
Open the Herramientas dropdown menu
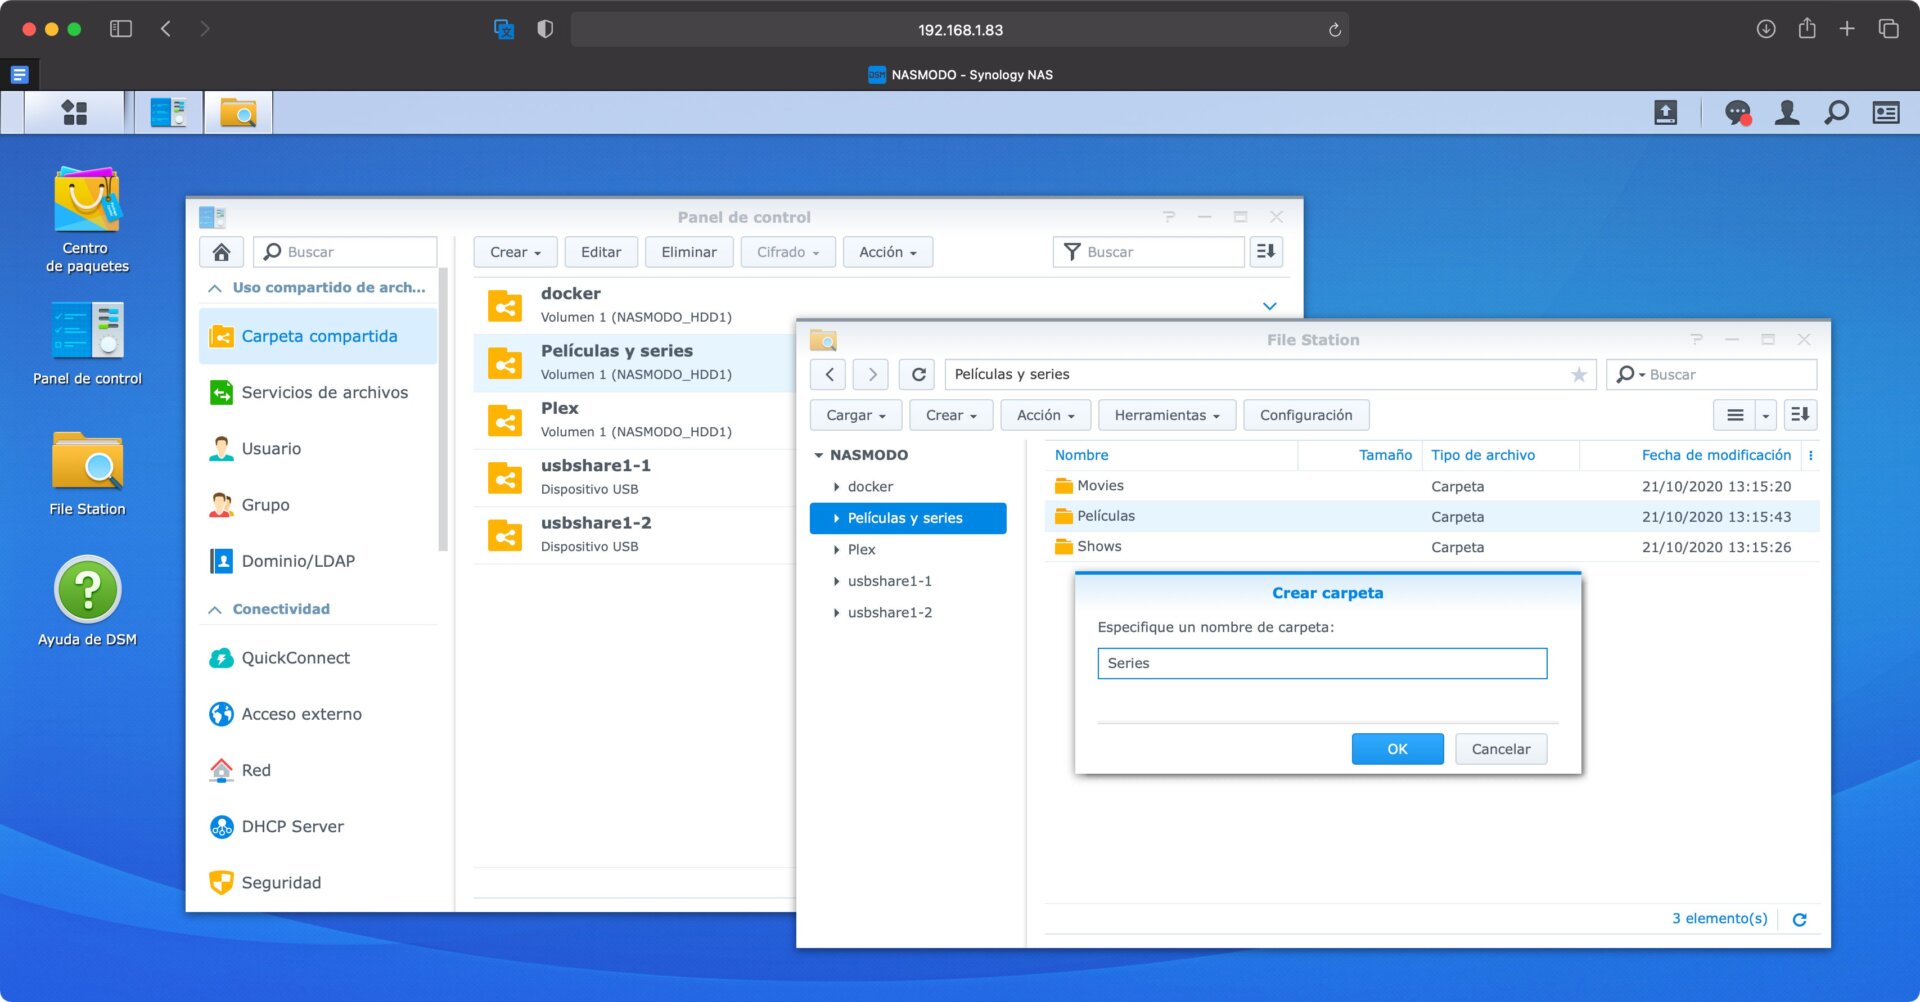(x=1166, y=415)
